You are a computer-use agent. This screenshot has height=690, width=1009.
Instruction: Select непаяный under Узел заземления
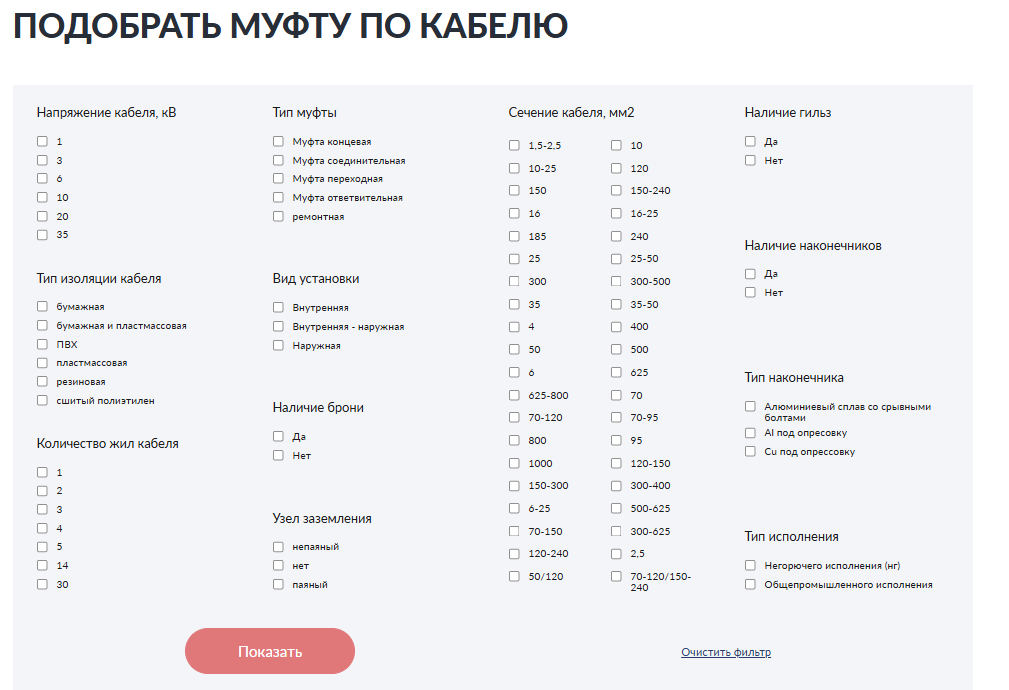[278, 547]
